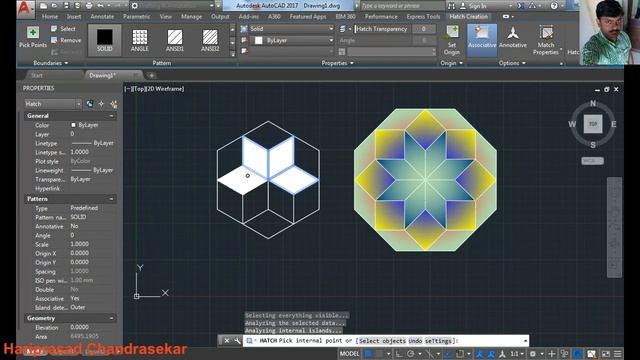Click the status bar customization menu icon
640x360 pixels.
coord(618,354)
